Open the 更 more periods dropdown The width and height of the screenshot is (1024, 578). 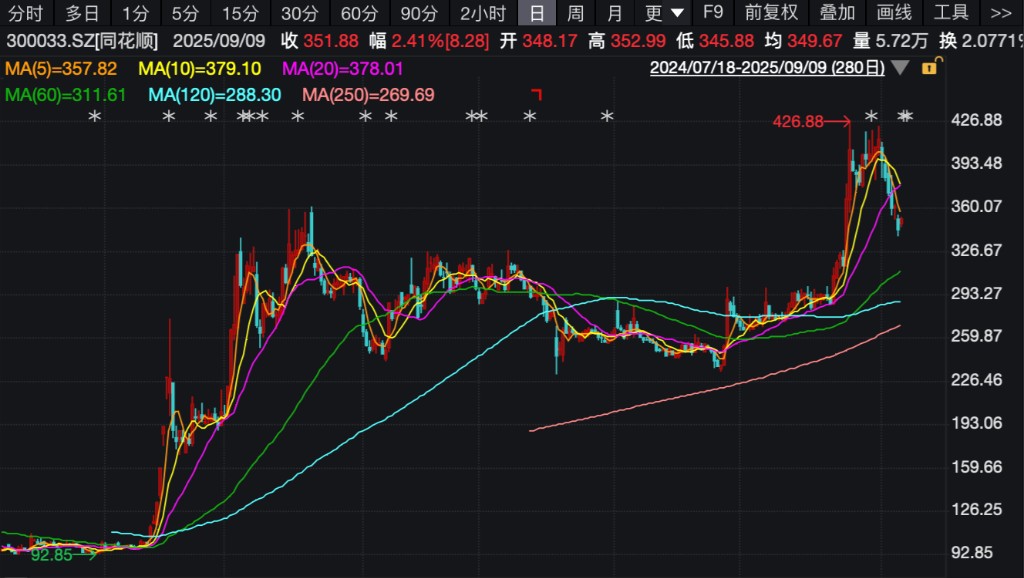pyautogui.click(x=665, y=13)
